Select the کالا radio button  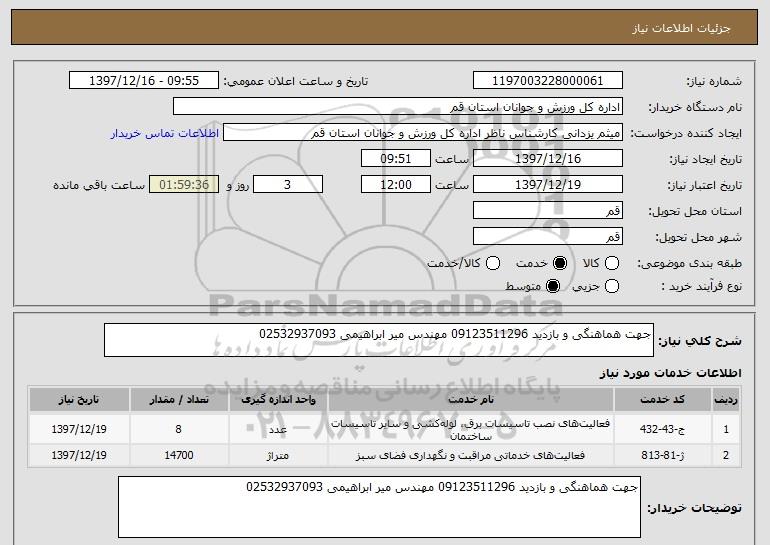[612, 263]
